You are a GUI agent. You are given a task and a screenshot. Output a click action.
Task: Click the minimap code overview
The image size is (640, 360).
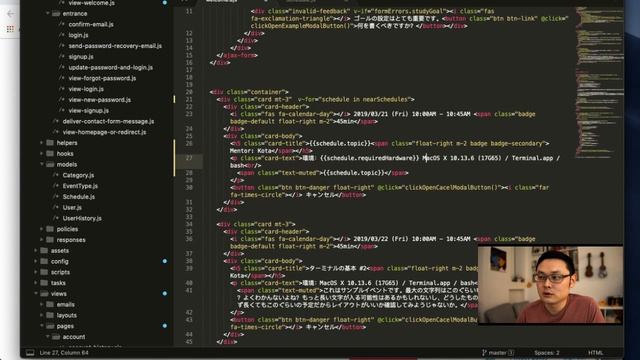click(x=599, y=82)
